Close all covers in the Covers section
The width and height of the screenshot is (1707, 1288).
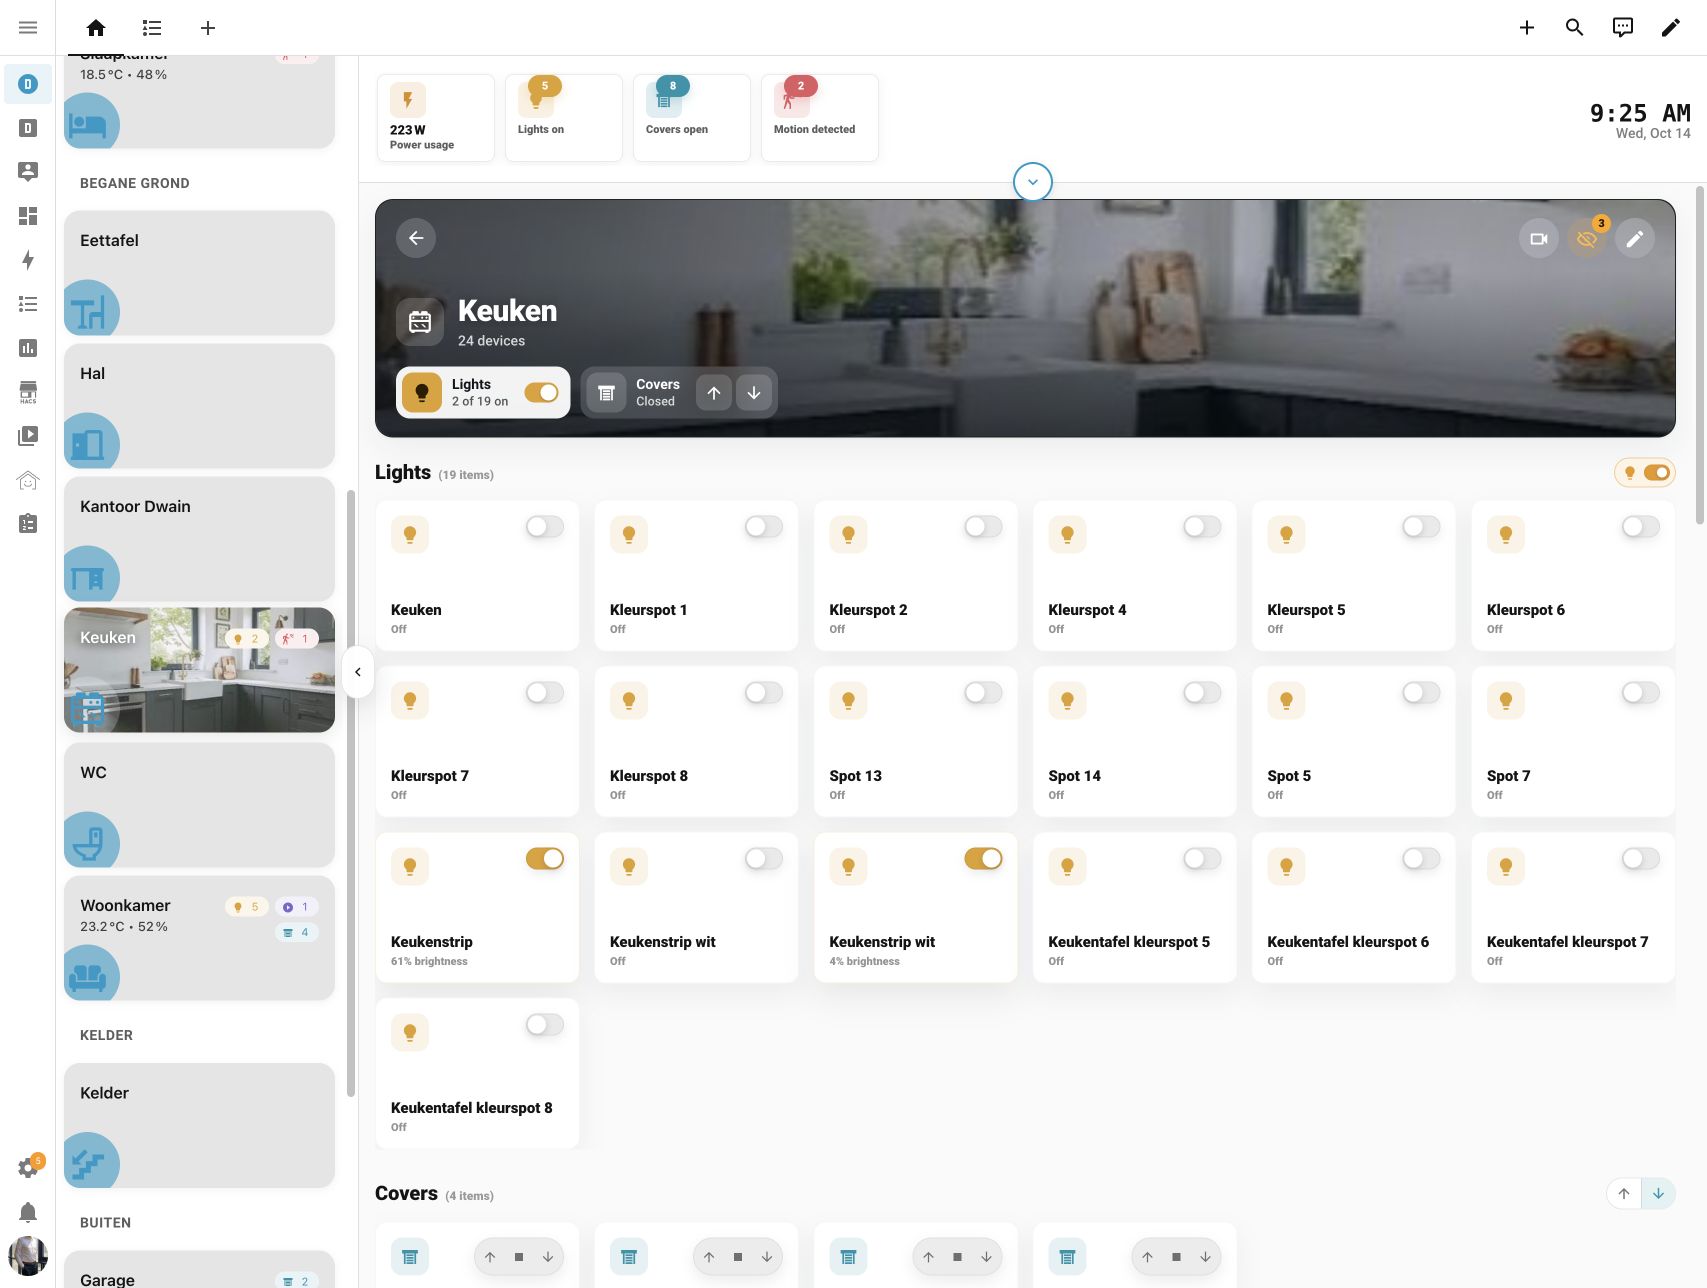pyautogui.click(x=1658, y=1194)
